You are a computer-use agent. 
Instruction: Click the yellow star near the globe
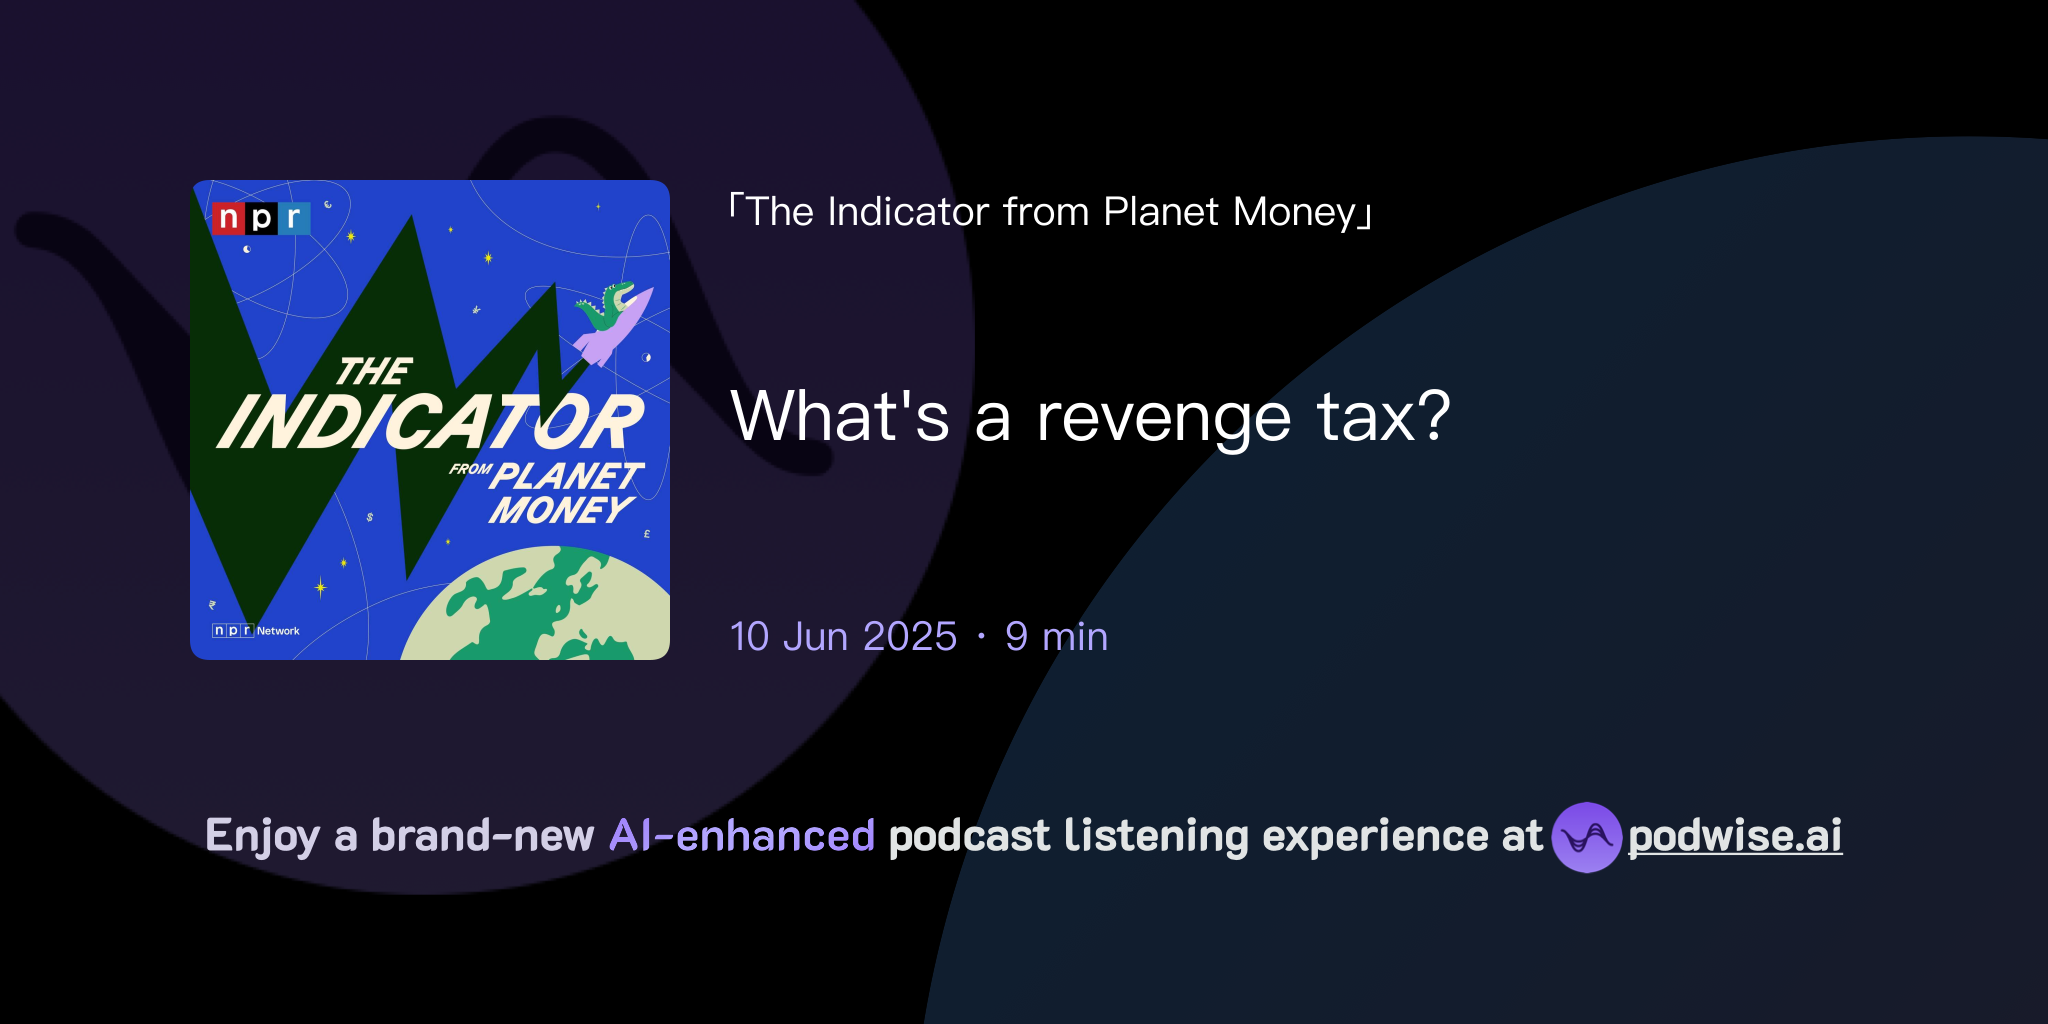tap(446, 542)
